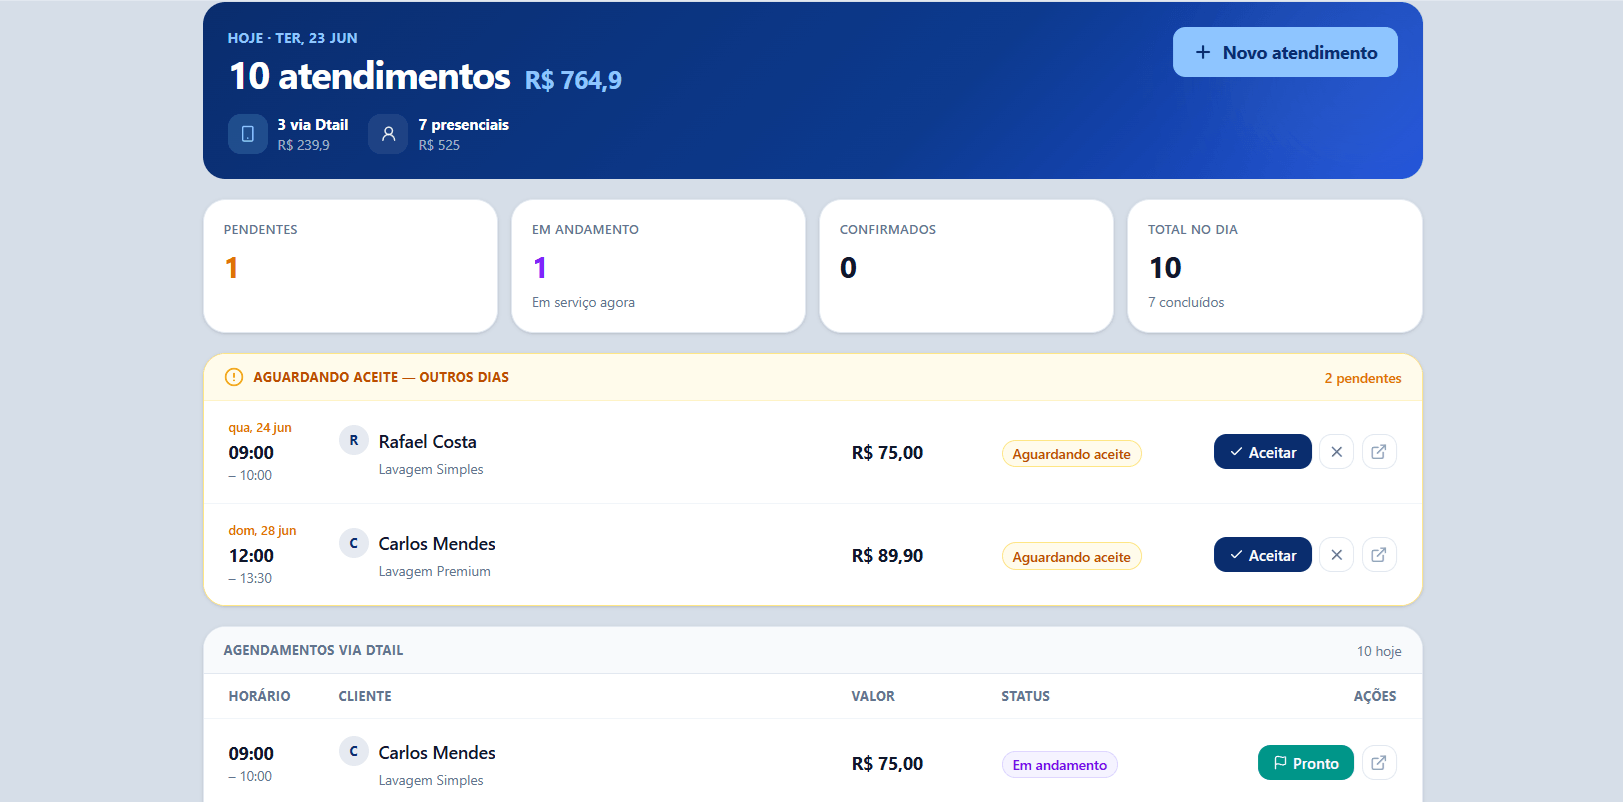Screen dimensions: 1623x802
Task: Click the 10 atendimentos heading
Action: (369, 76)
